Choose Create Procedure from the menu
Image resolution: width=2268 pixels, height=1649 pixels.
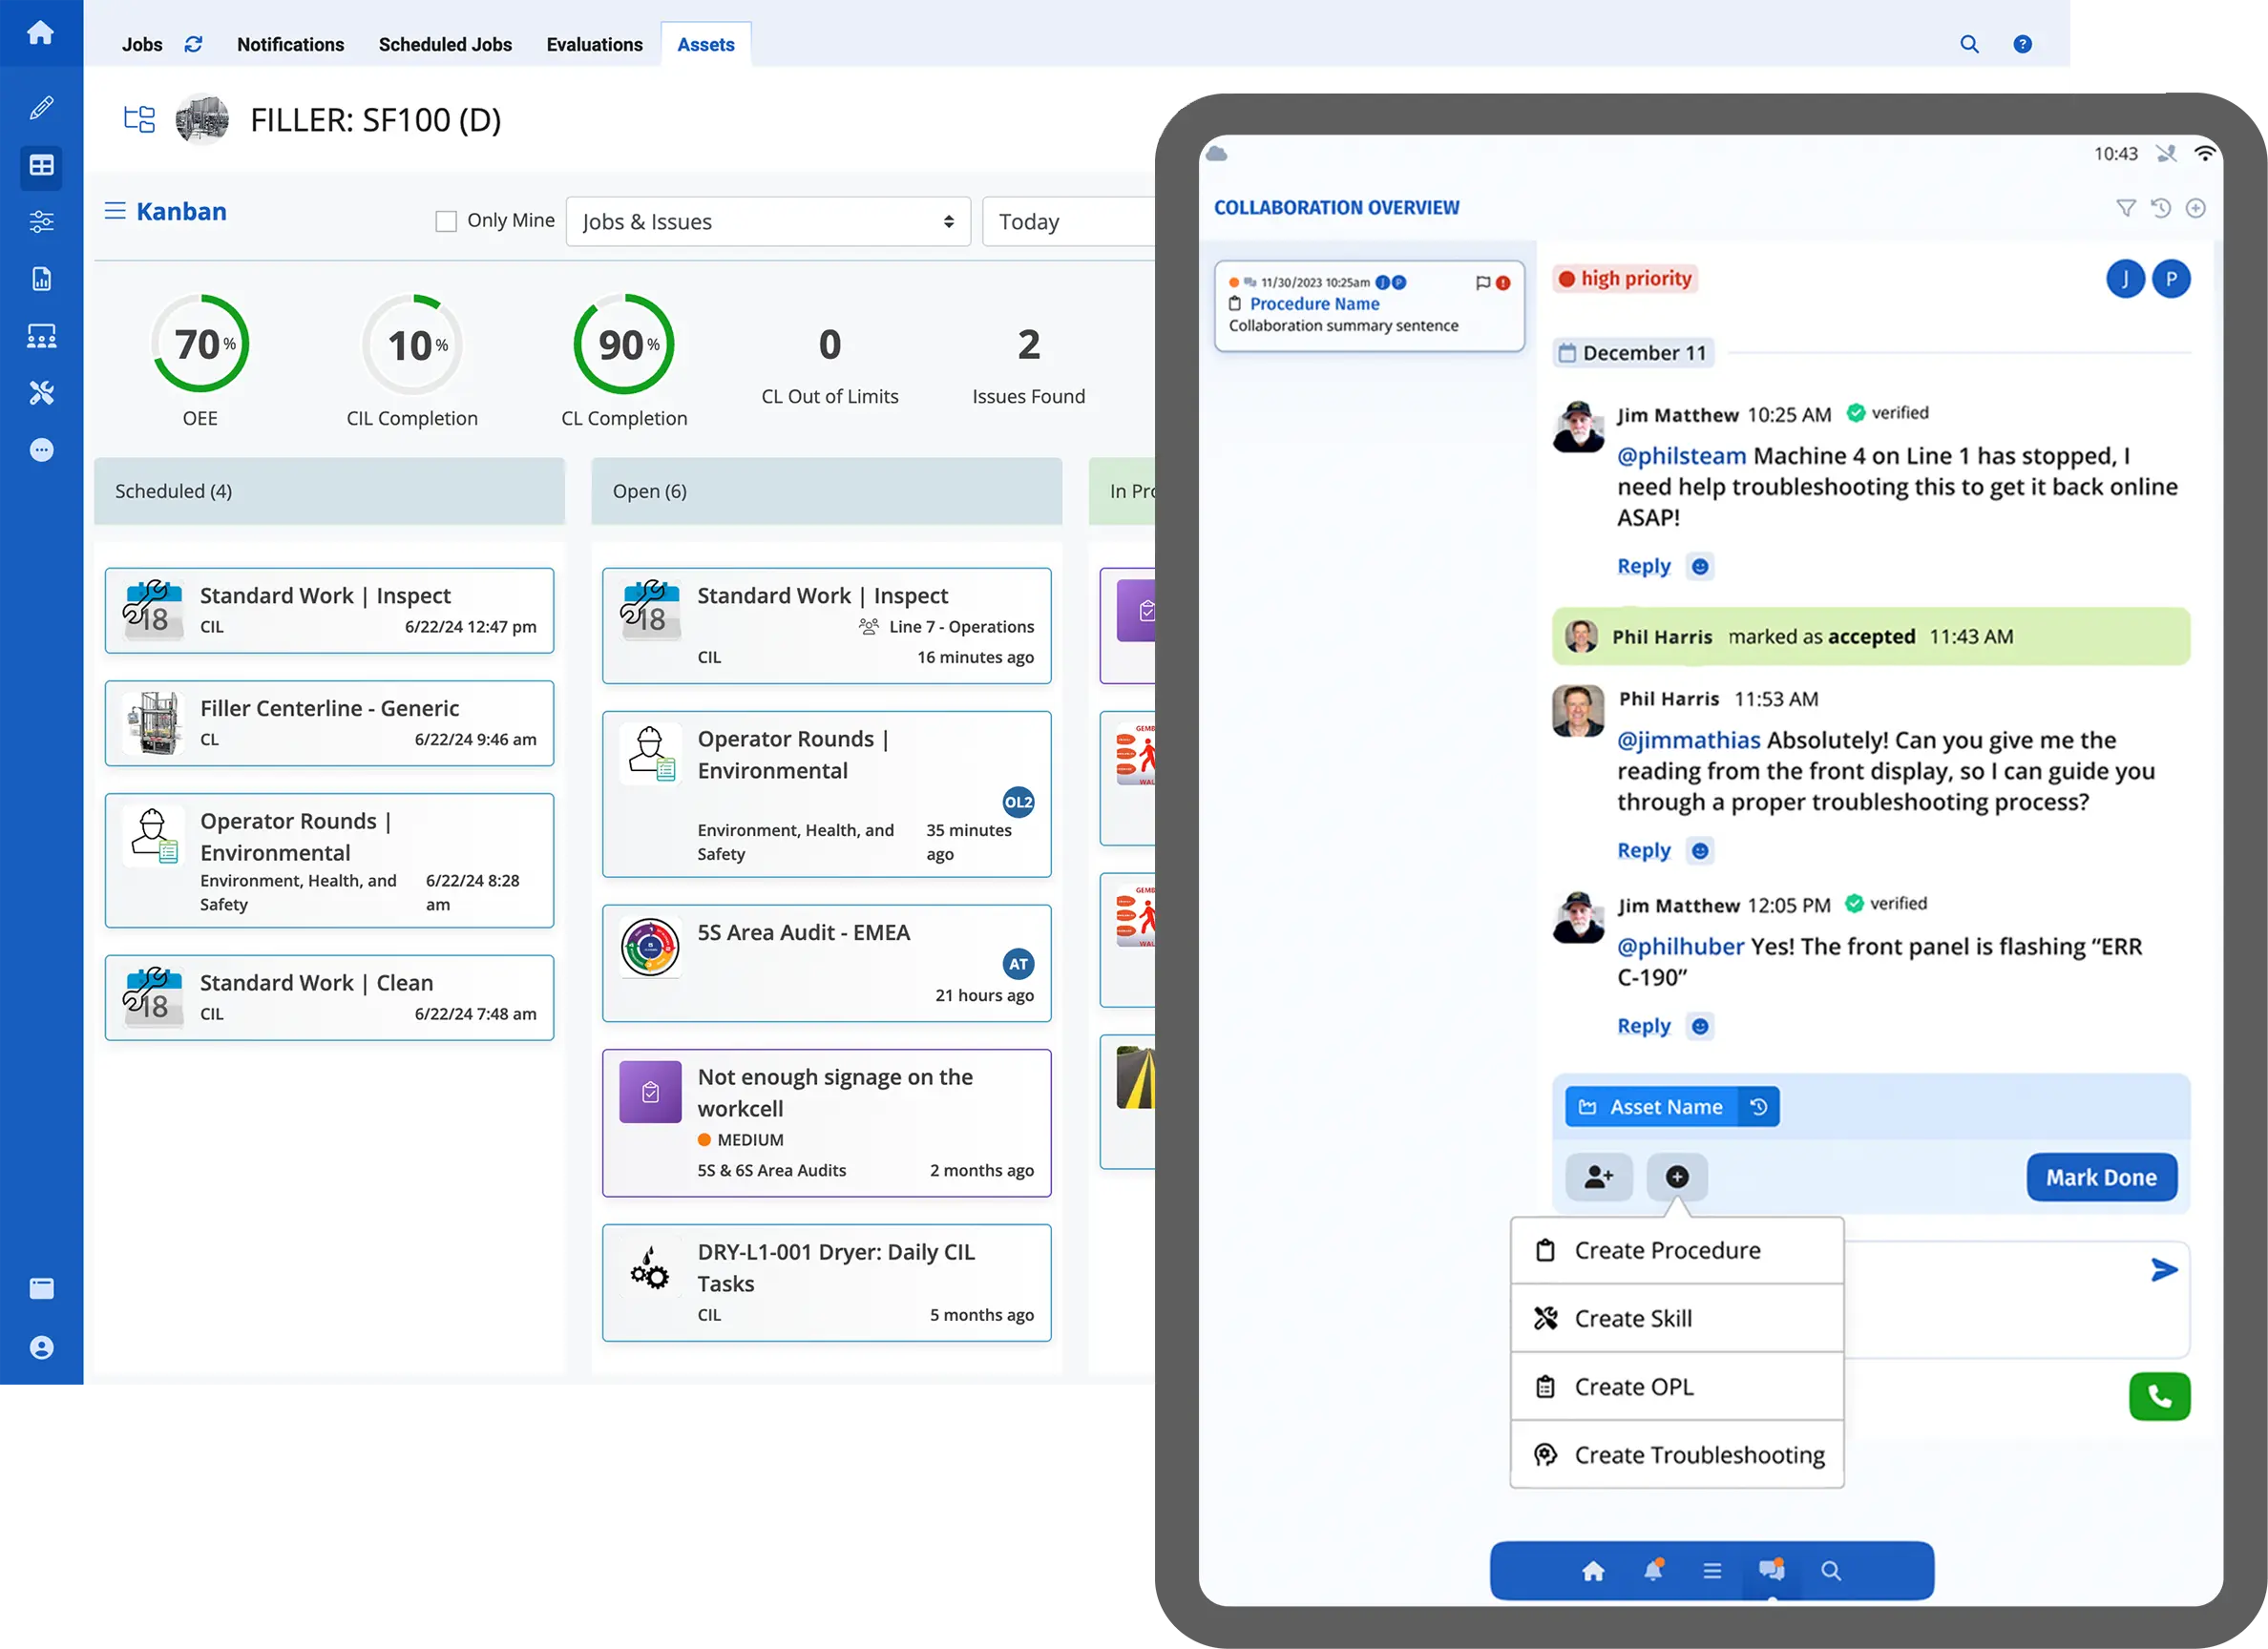click(1677, 1251)
